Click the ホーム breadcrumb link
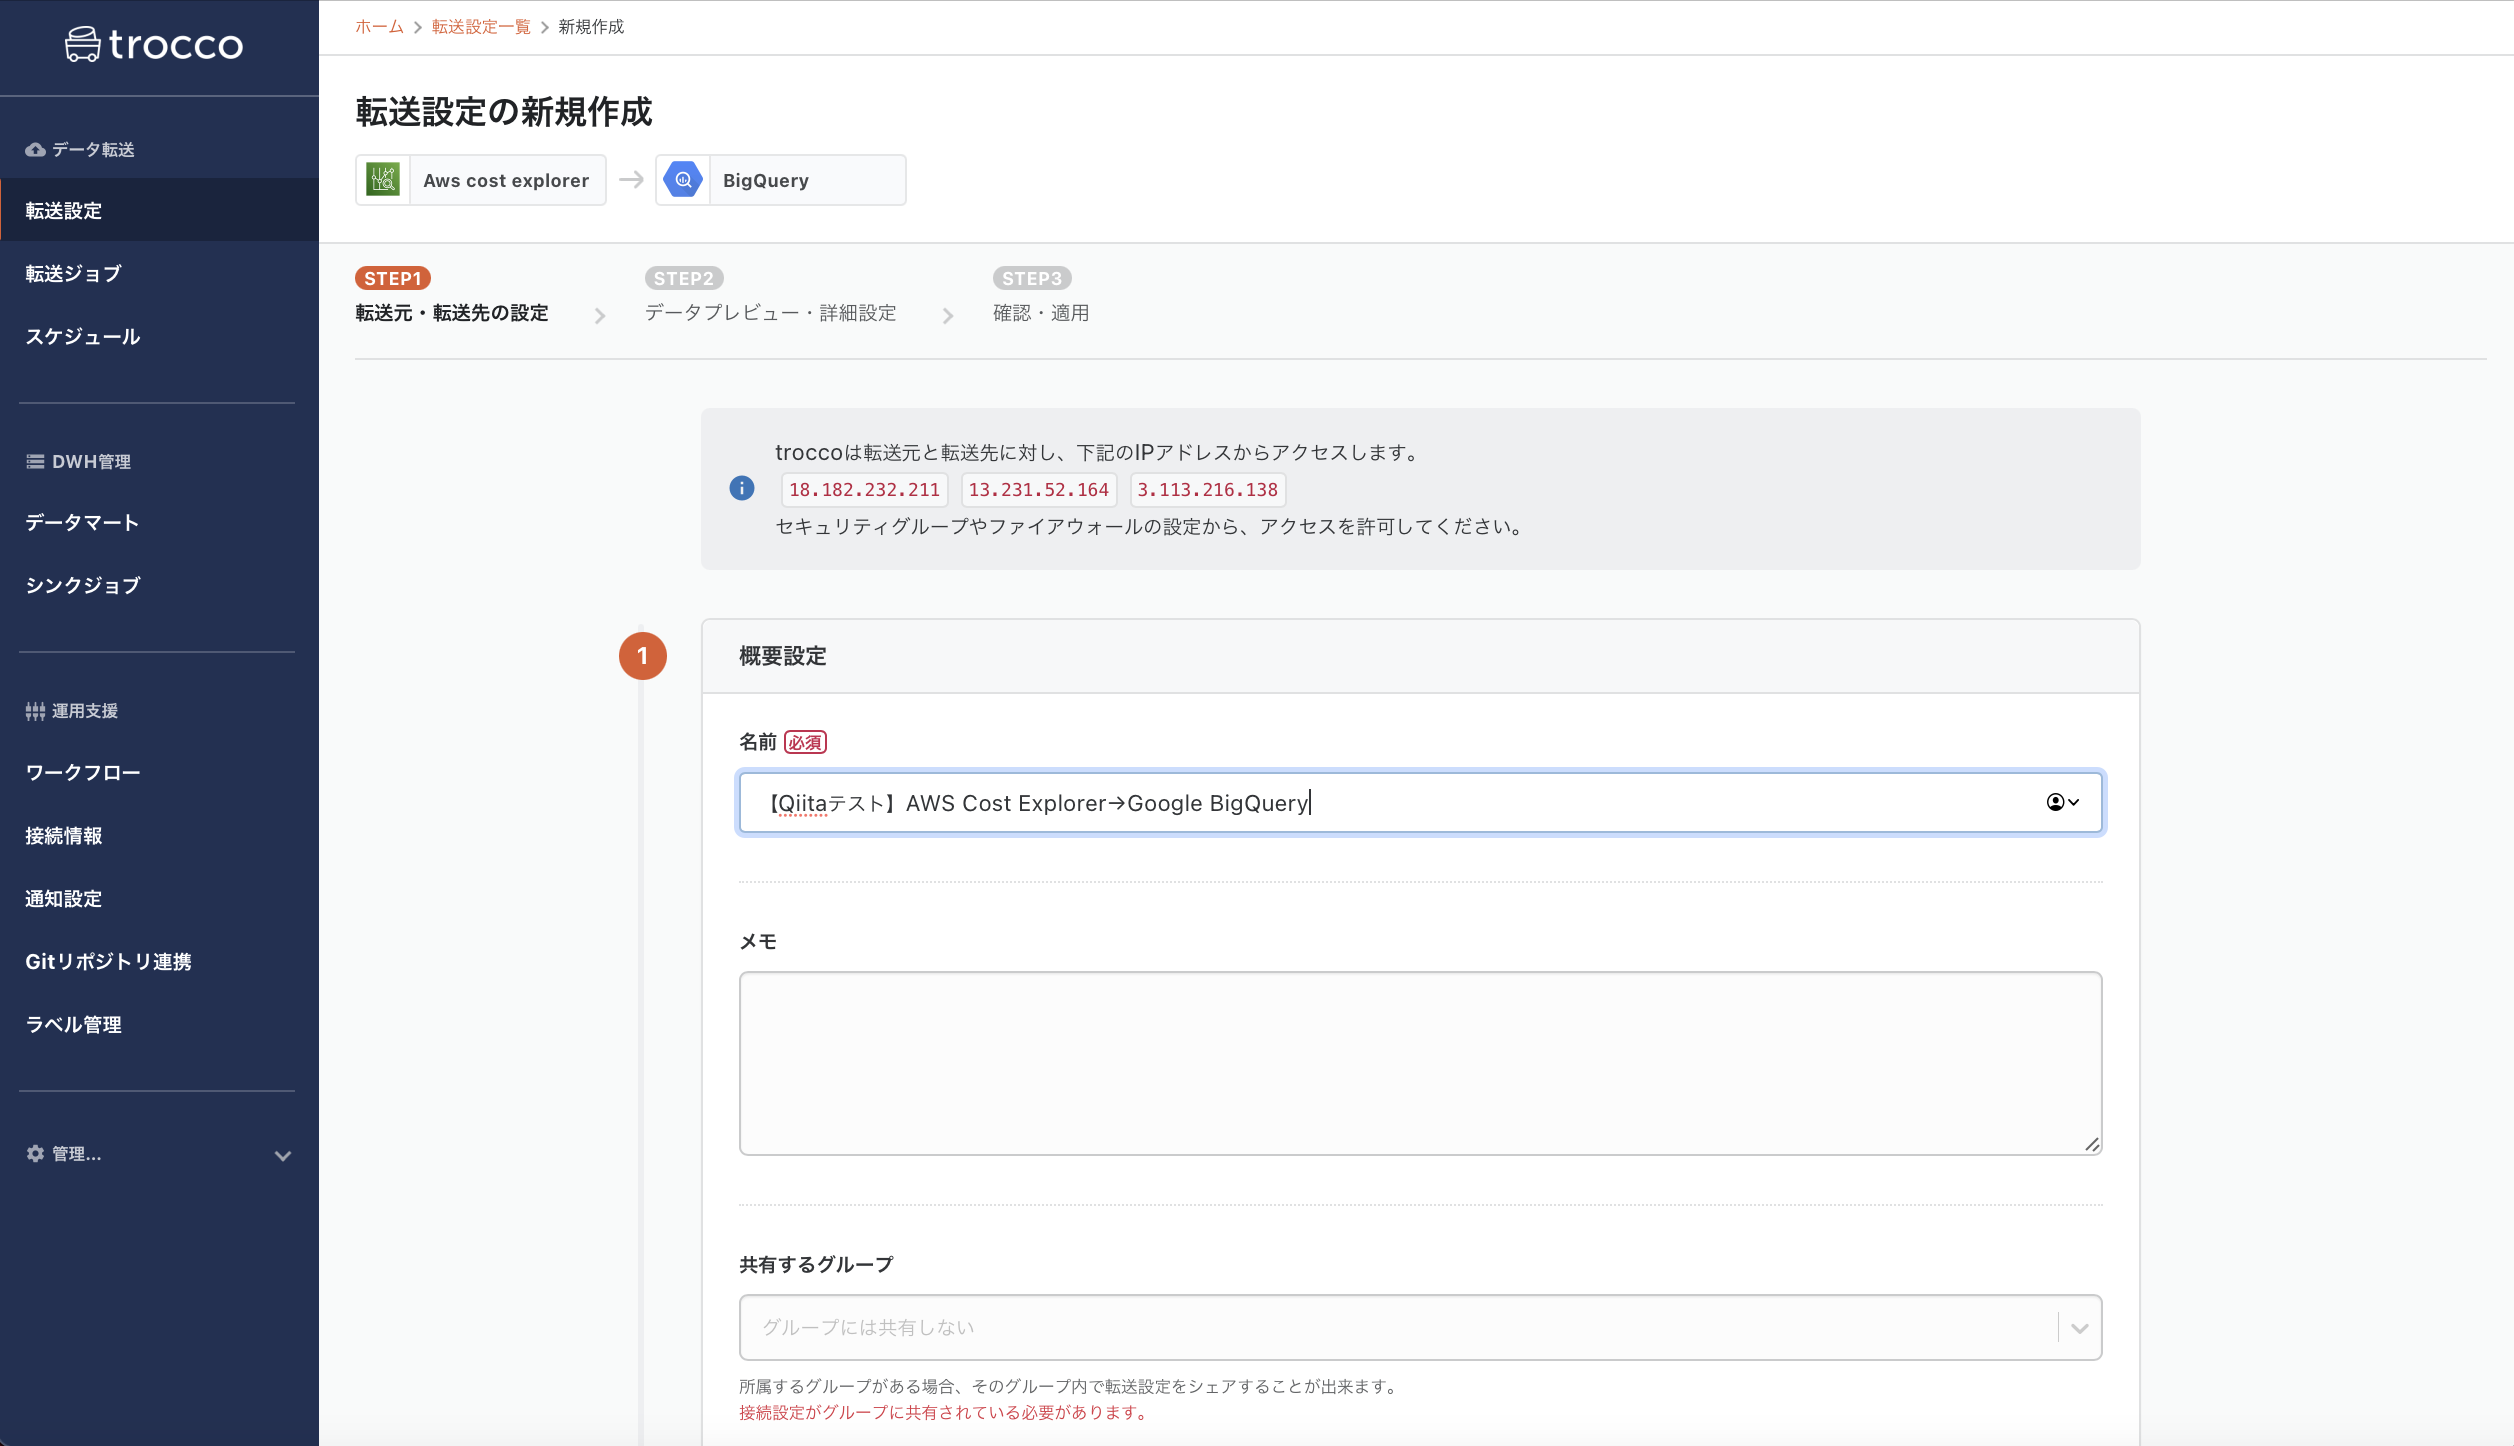The height and width of the screenshot is (1446, 2514). click(x=379, y=27)
